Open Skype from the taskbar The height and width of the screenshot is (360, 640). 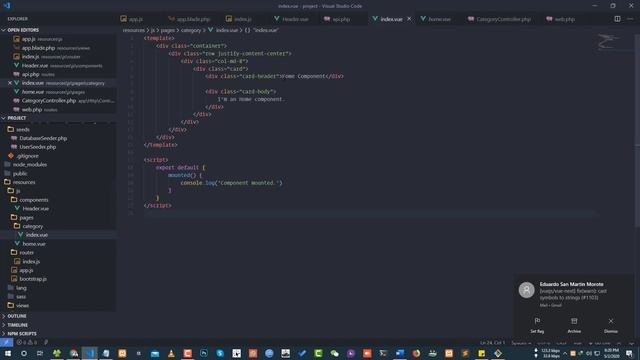[220, 353]
